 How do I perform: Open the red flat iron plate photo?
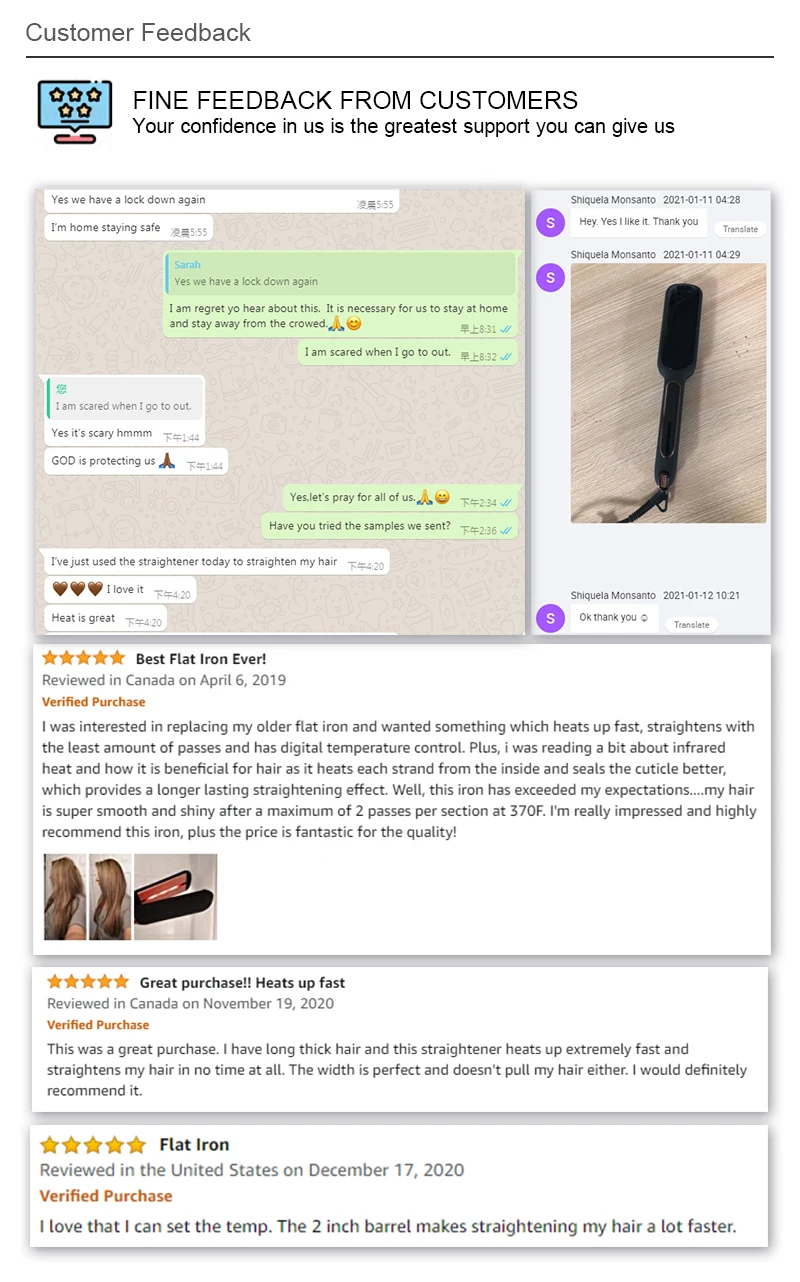point(175,897)
